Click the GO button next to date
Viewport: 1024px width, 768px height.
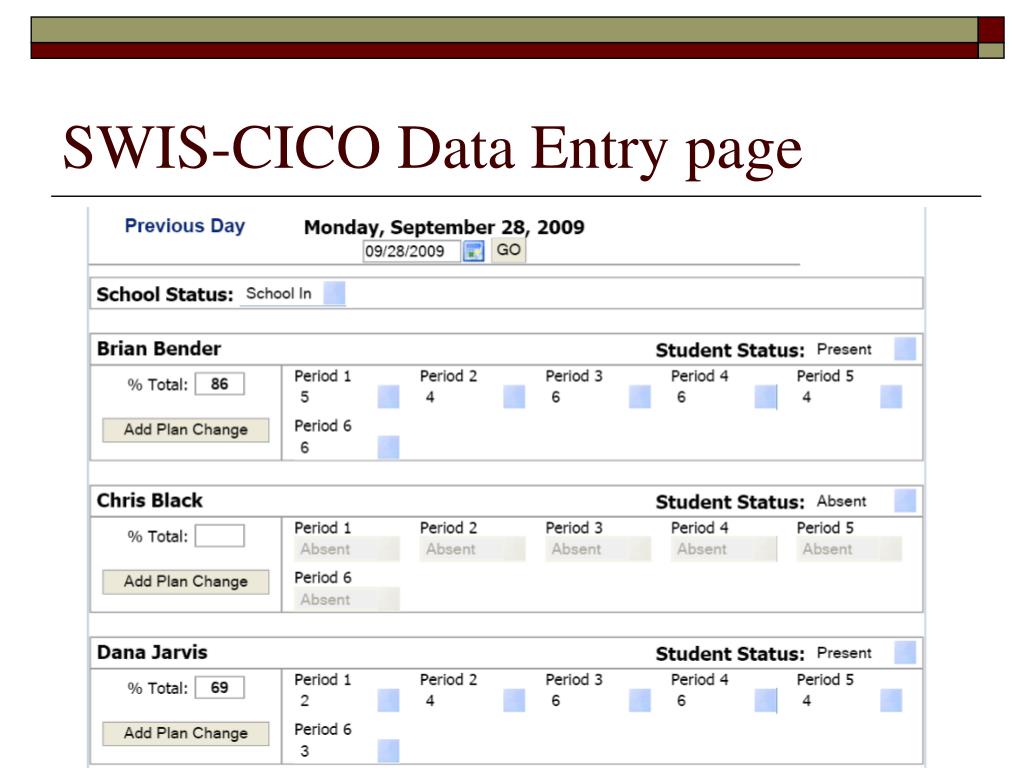point(508,250)
